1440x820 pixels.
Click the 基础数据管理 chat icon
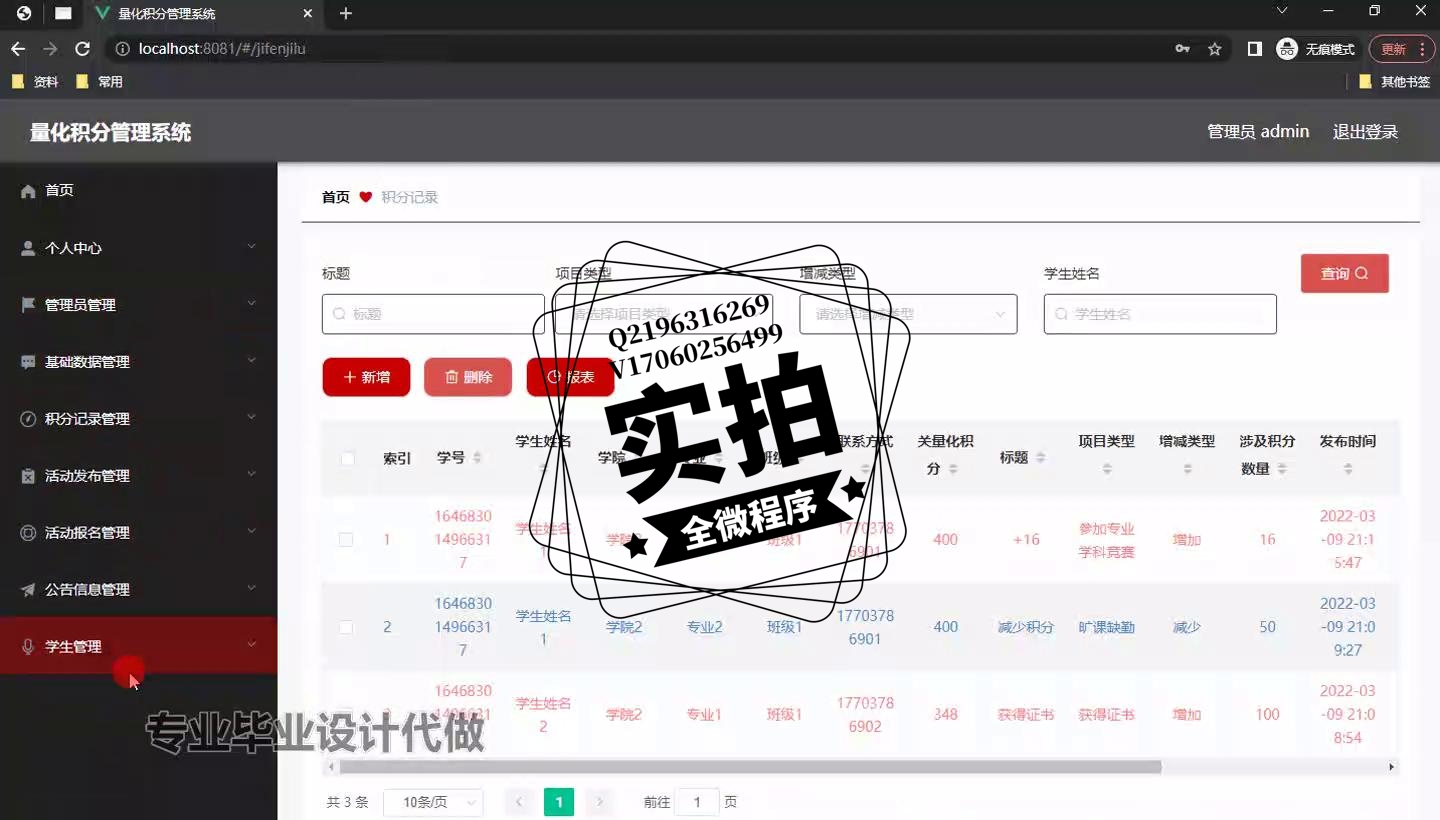click(x=28, y=362)
